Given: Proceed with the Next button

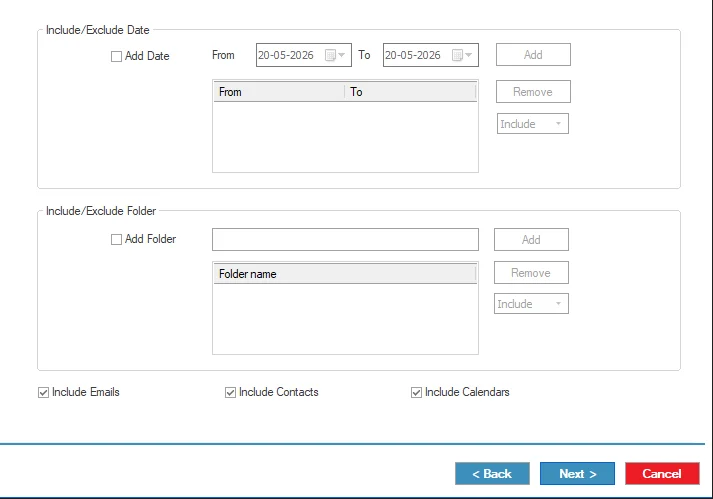Looking at the screenshot, I should [x=577, y=474].
